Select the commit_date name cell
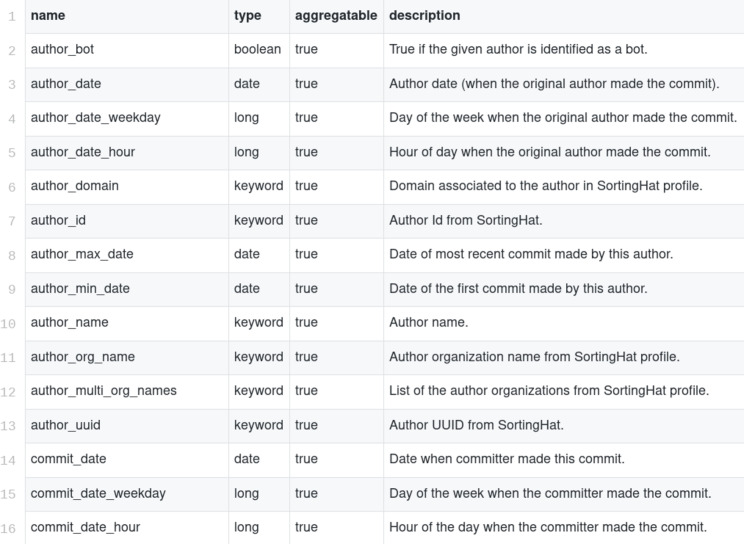Viewport: 744px width, 544px height. (x=68, y=459)
